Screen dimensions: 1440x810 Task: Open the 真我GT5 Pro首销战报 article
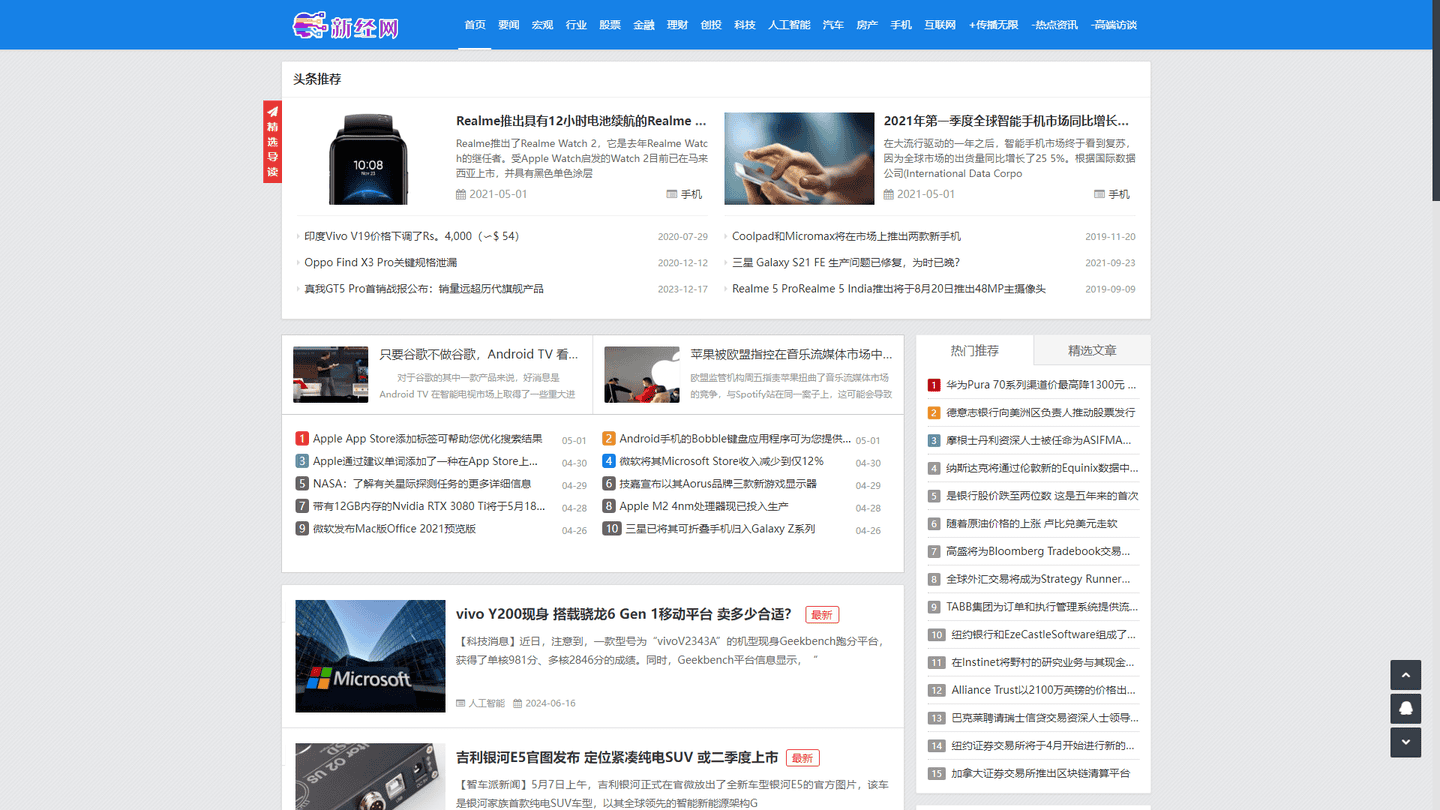click(x=424, y=288)
